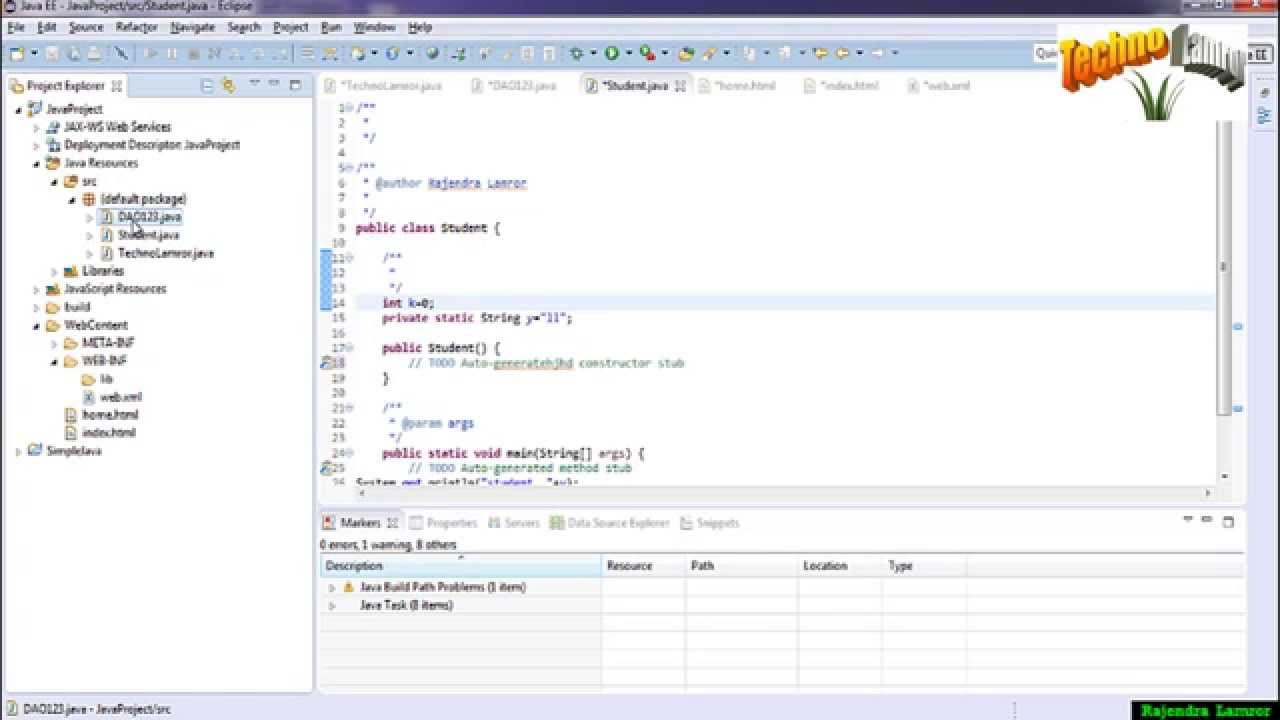This screenshot has height=720, width=1280.
Task: Close the Project Explorer view
Action: 116,86
